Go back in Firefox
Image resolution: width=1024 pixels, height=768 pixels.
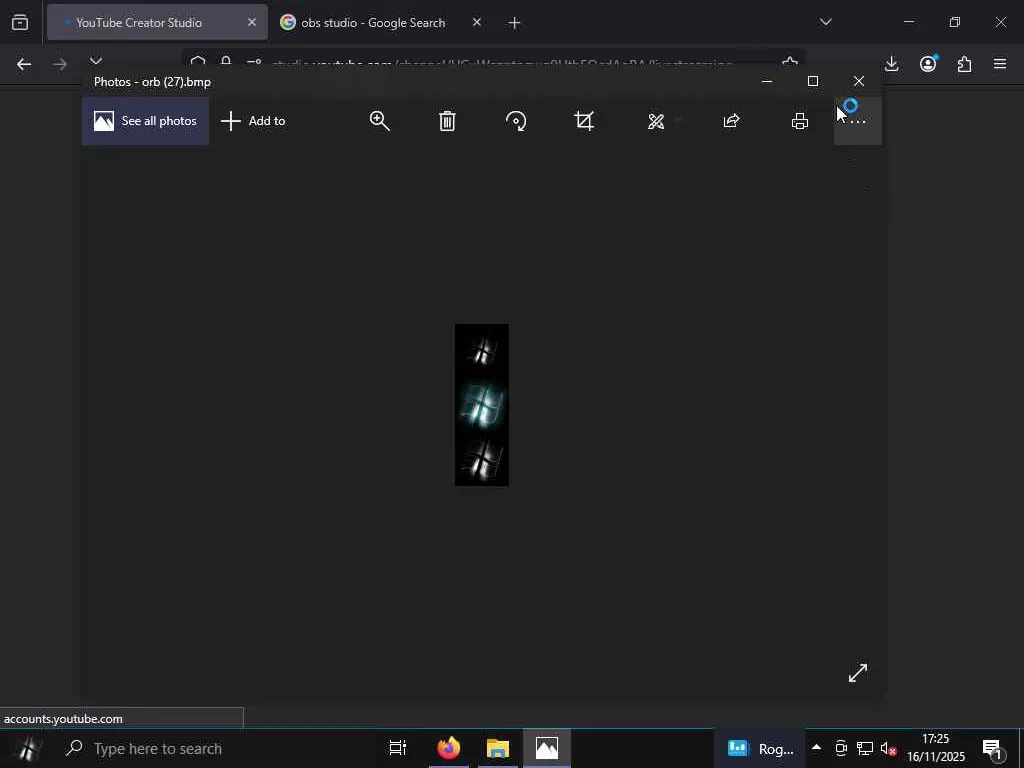pos(24,64)
